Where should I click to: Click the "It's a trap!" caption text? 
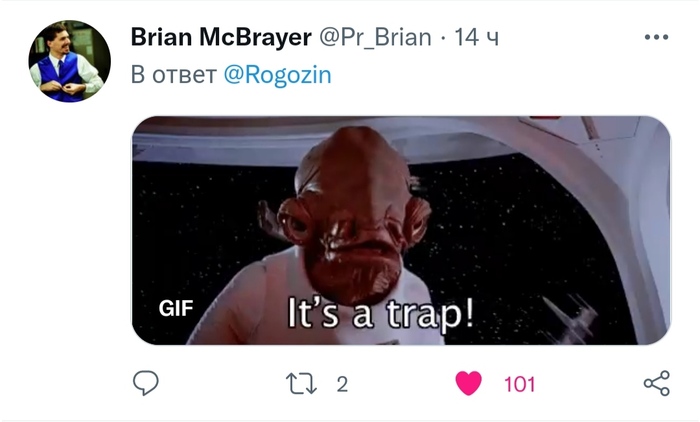coord(380,314)
